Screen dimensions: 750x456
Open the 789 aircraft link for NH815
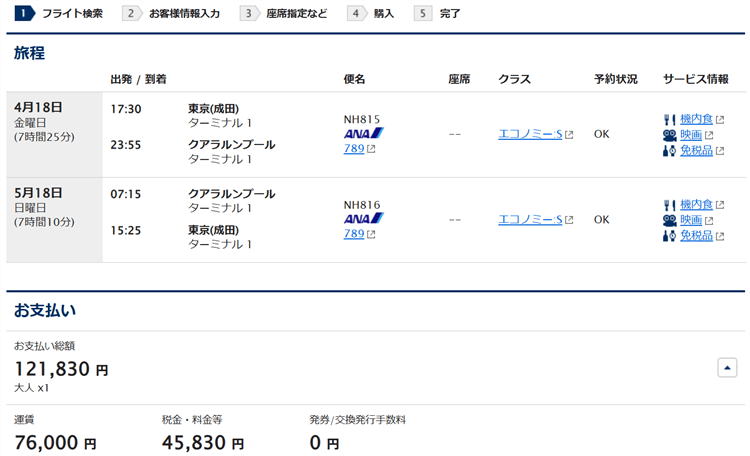pyautogui.click(x=354, y=149)
